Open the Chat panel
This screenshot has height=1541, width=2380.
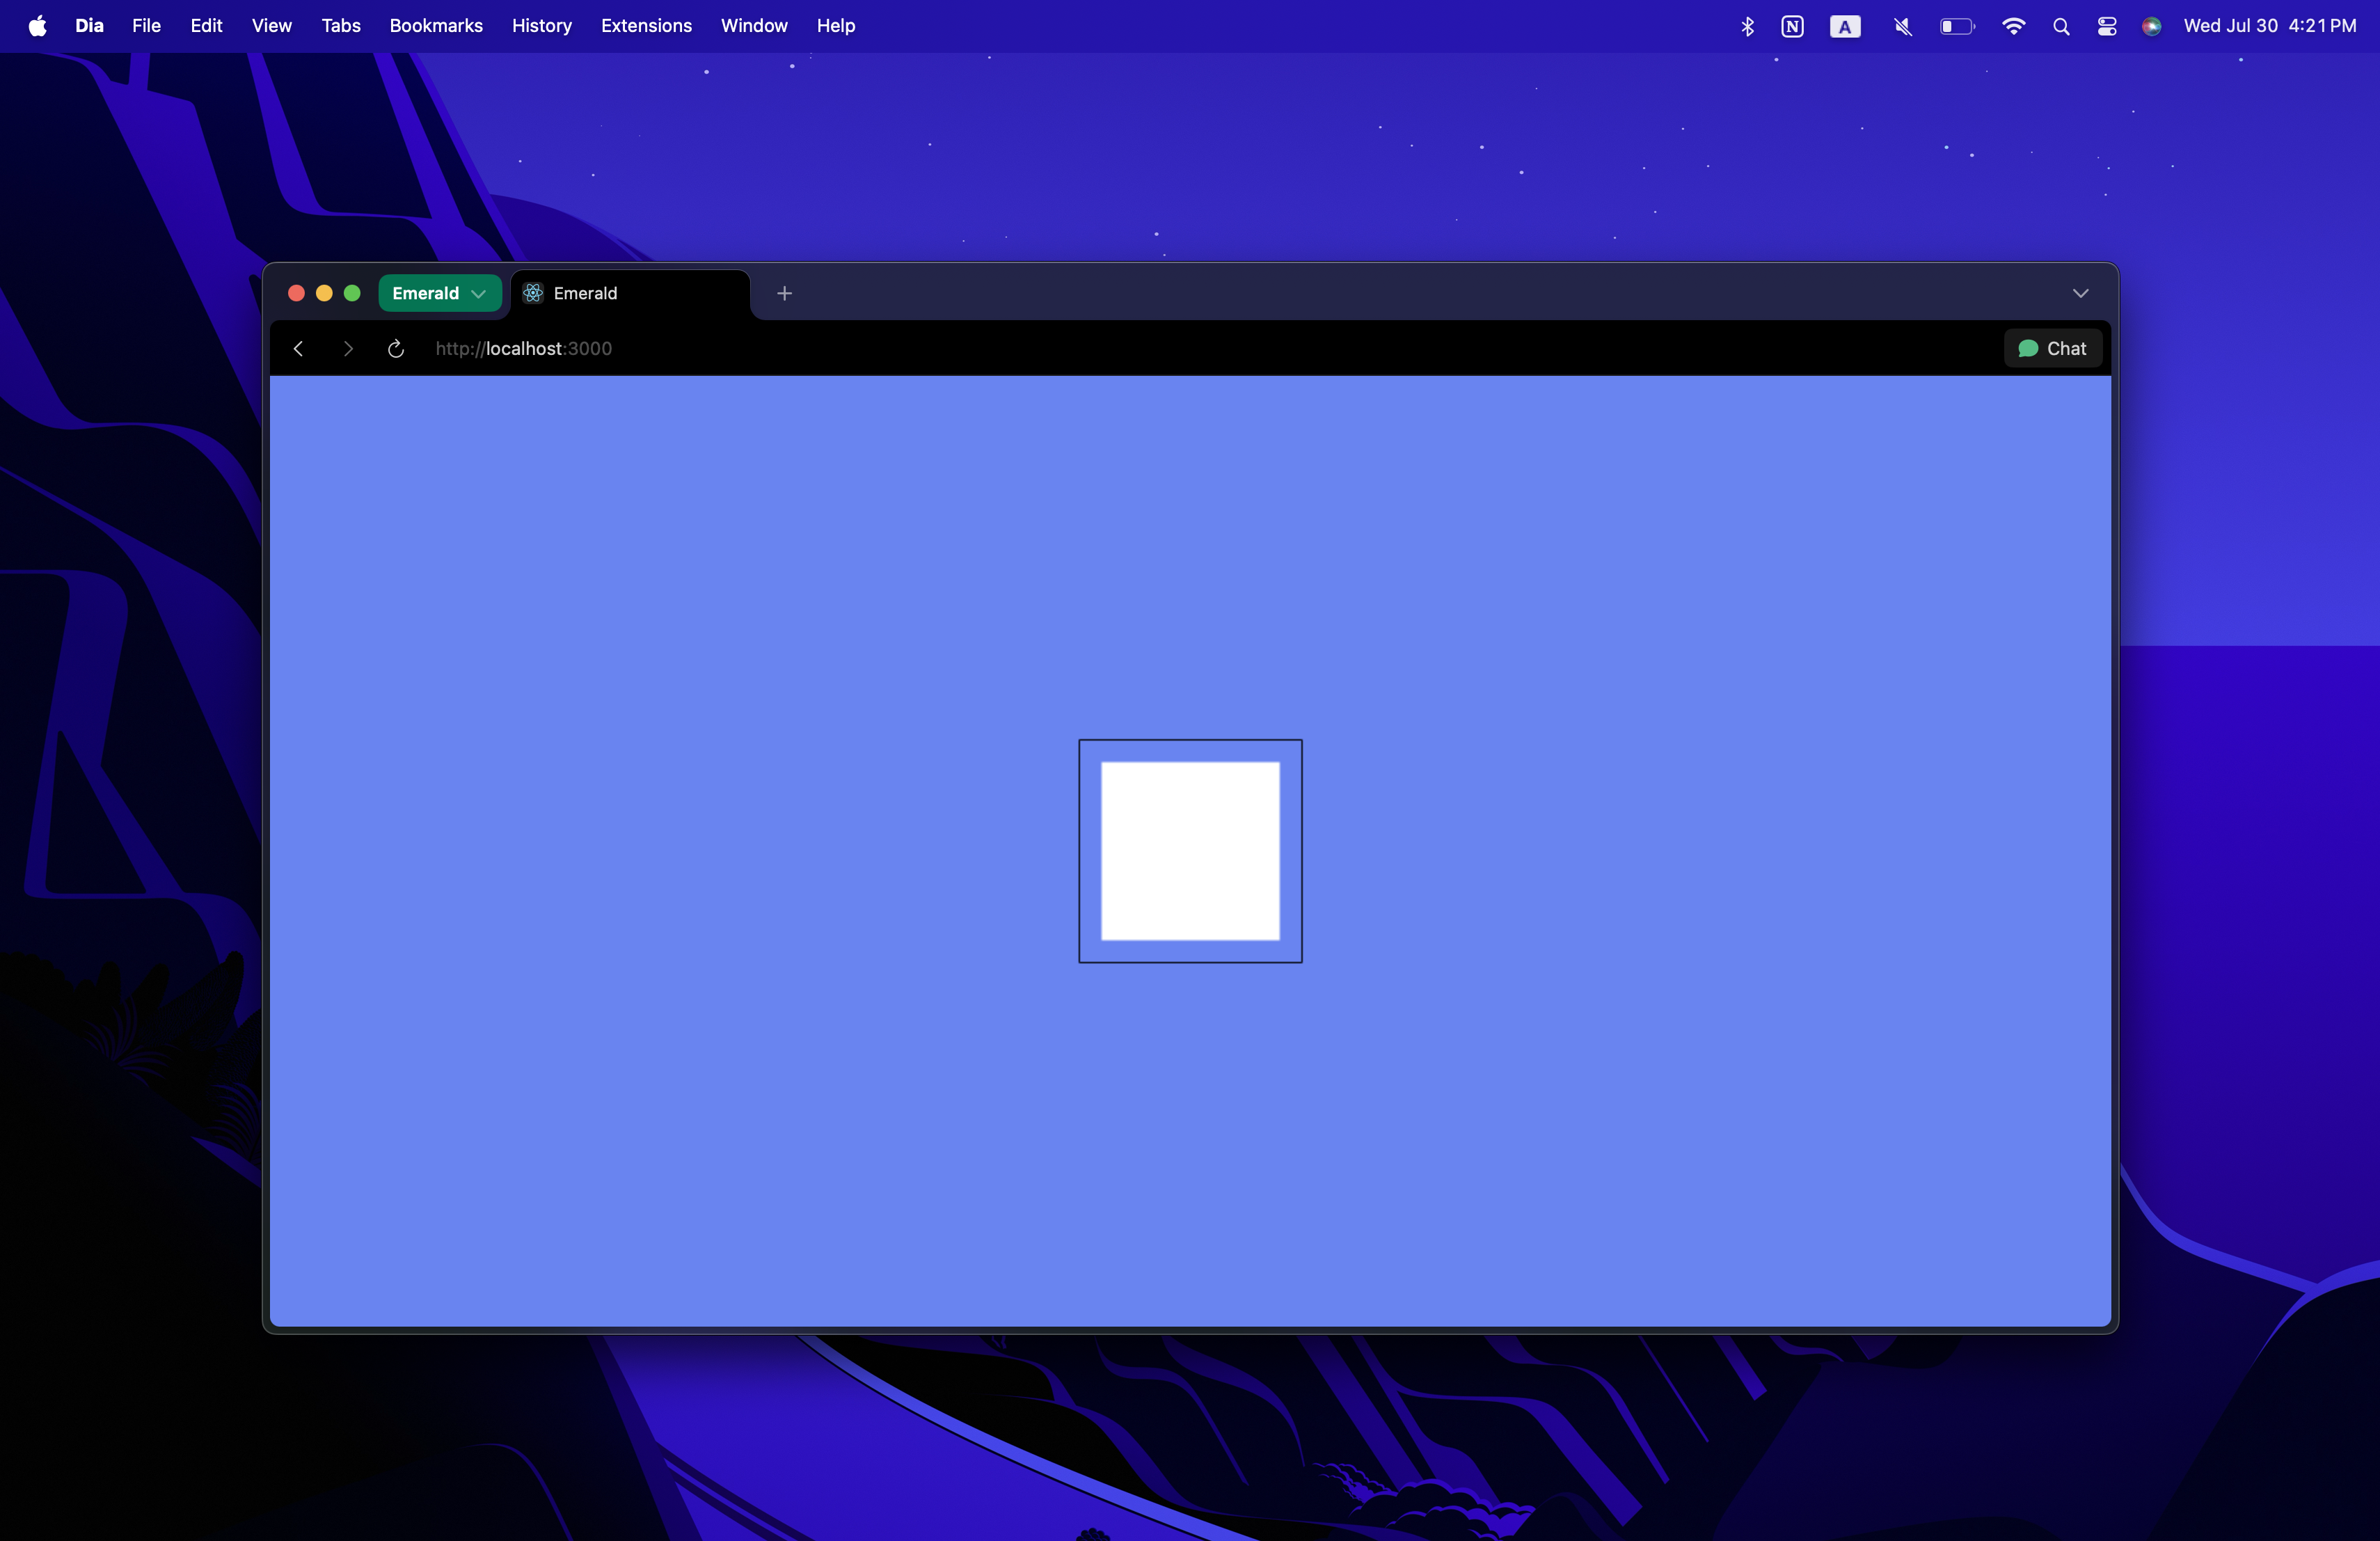(x=2053, y=348)
